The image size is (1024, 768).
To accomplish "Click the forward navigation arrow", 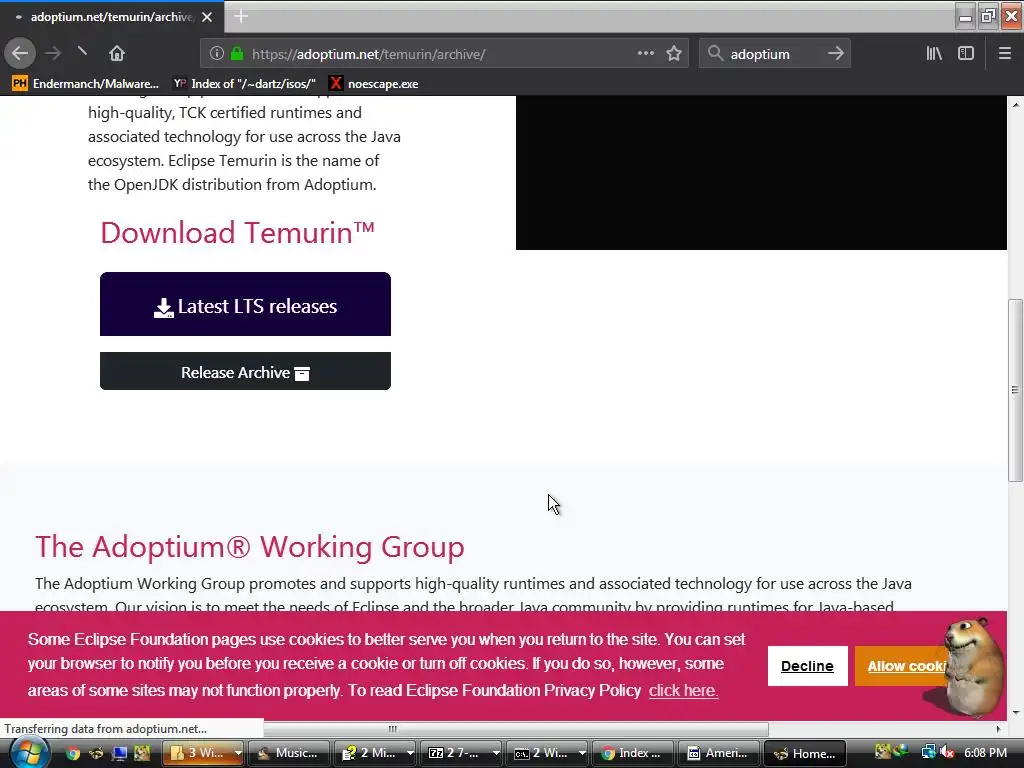I will coord(53,53).
